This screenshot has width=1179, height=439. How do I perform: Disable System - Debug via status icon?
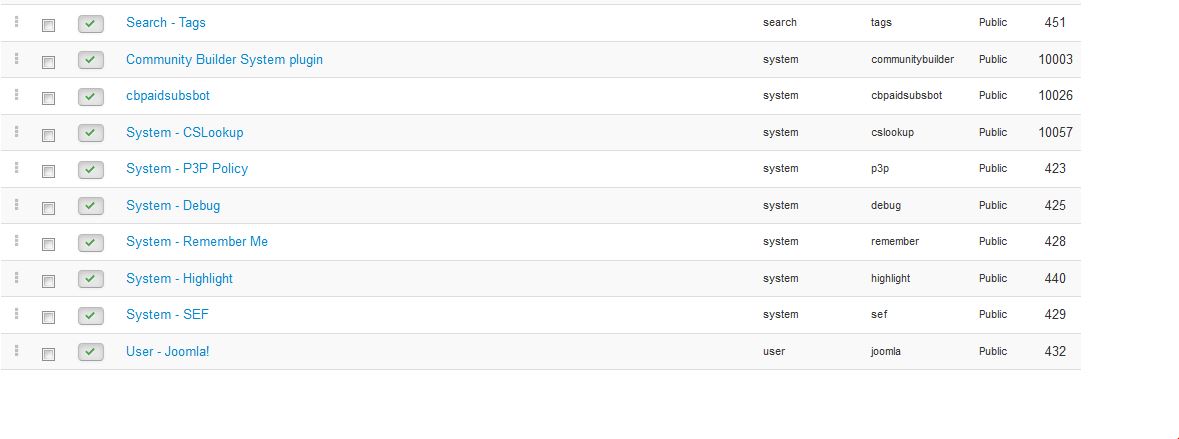(x=90, y=206)
